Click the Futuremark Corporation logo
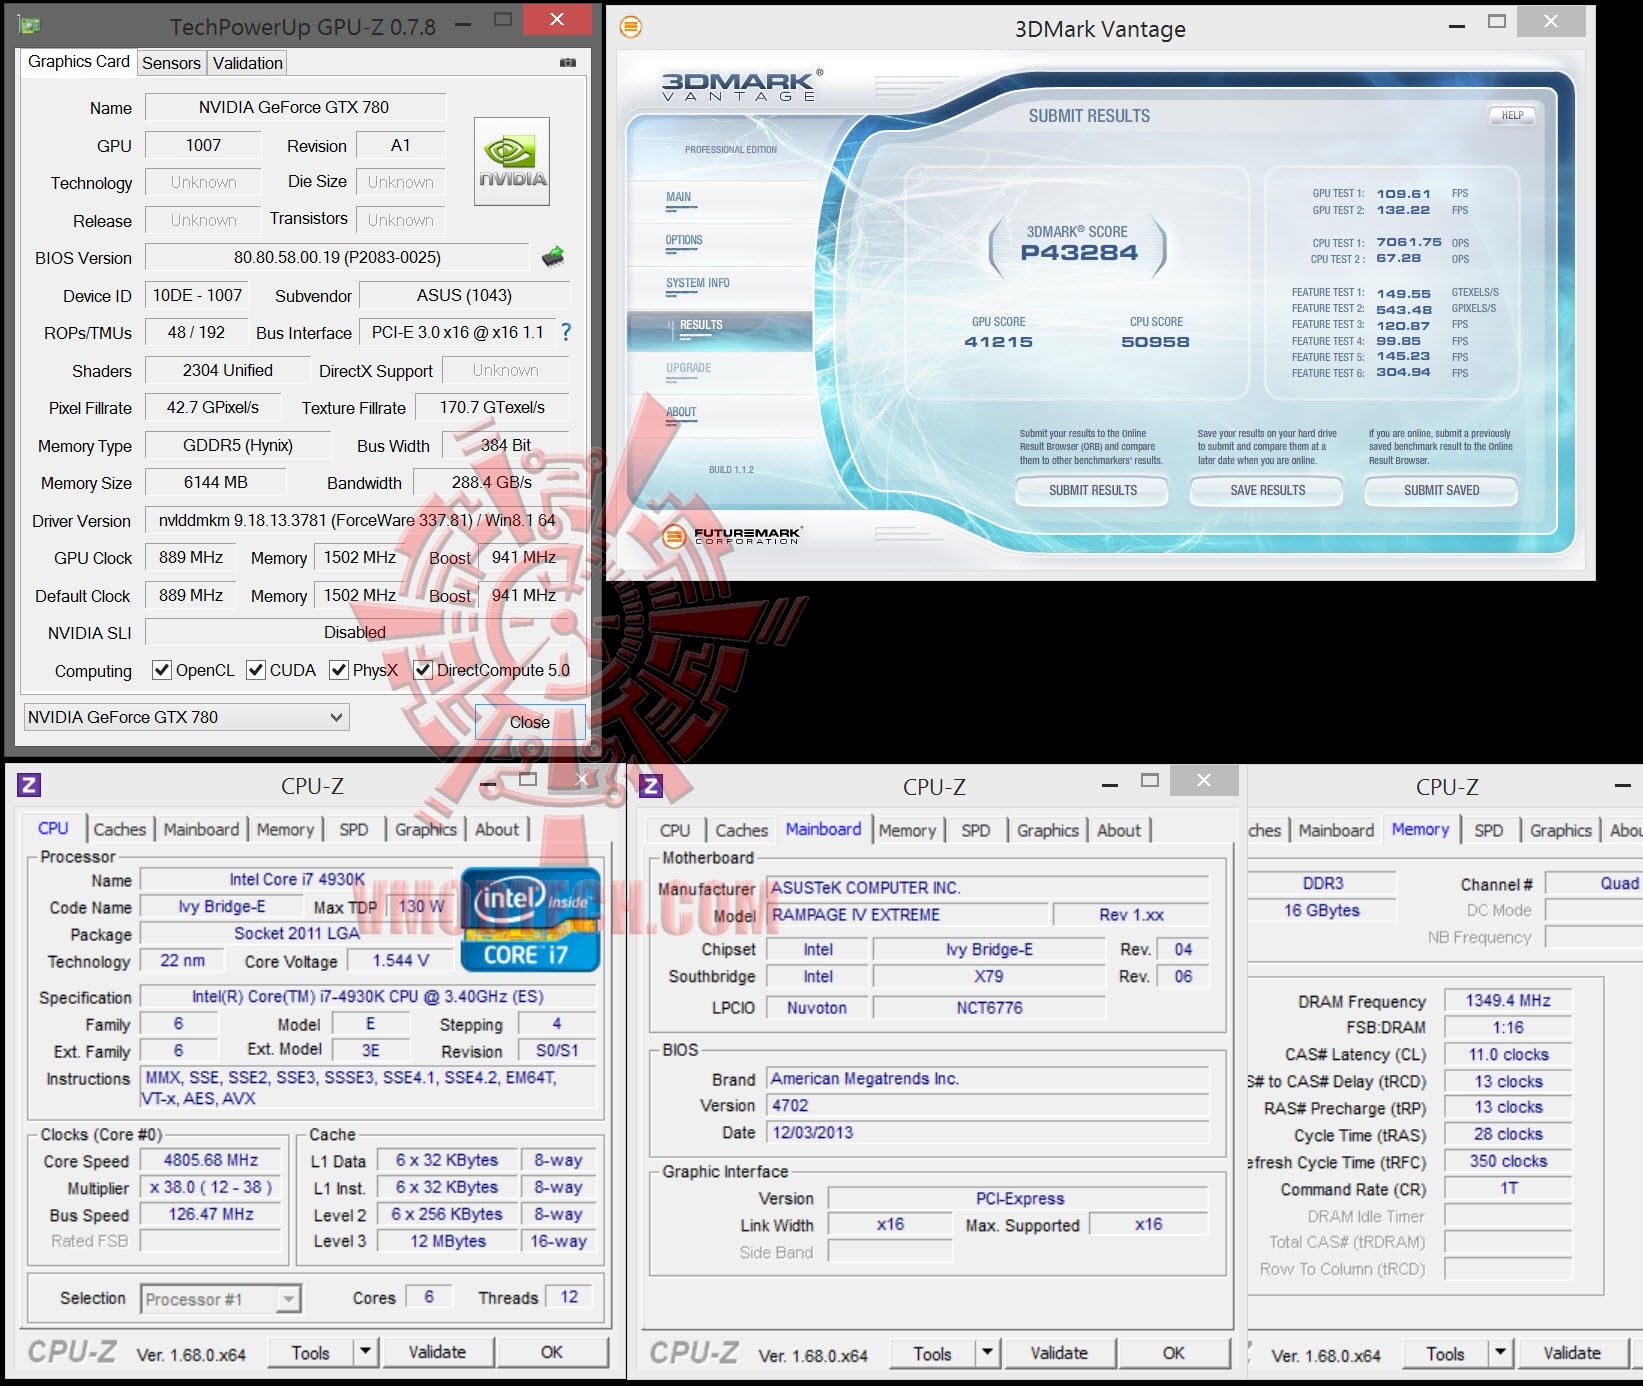The image size is (1643, 1386). pos(732,536)
